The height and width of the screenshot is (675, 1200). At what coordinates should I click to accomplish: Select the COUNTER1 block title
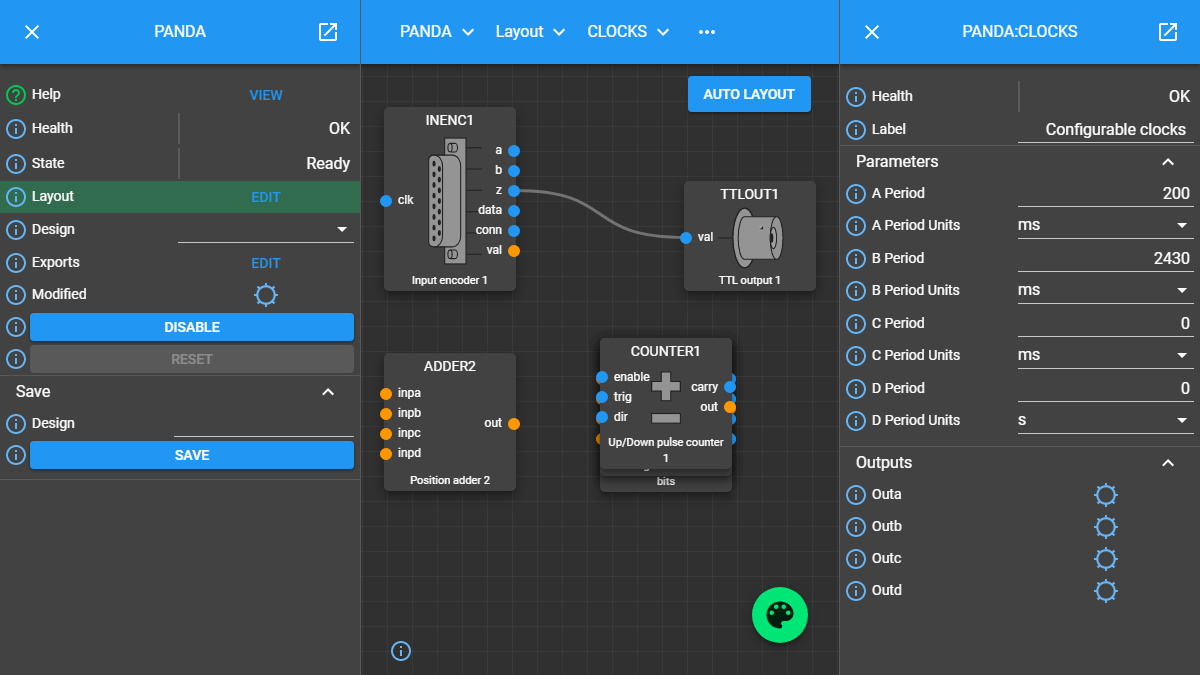point(666,352)
